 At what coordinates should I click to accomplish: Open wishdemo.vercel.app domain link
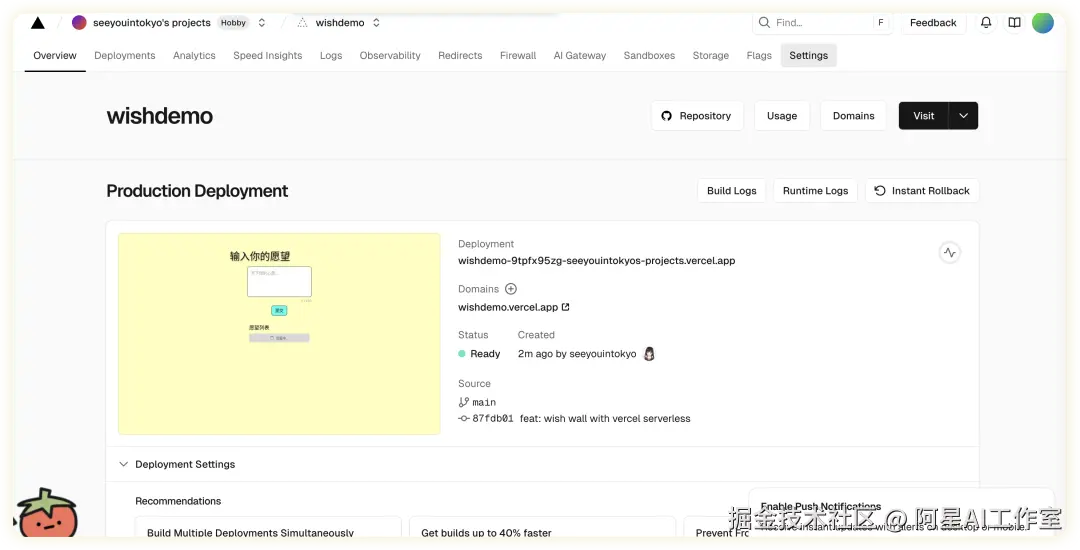coord(508,307)
